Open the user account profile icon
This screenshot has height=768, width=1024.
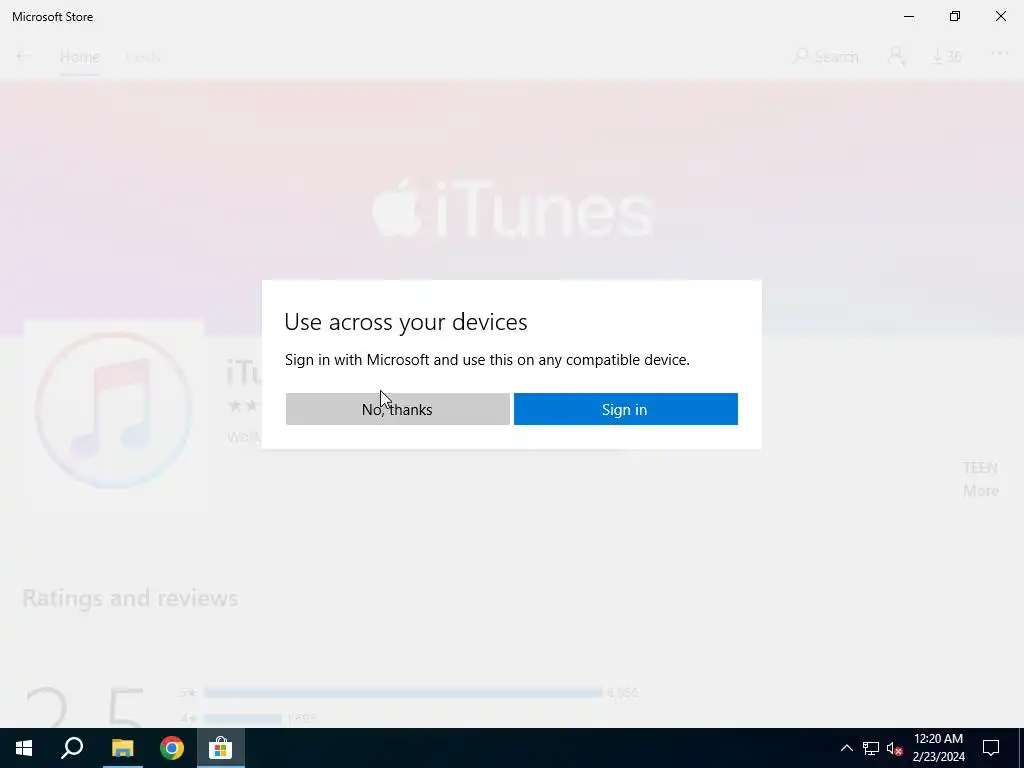896,56
